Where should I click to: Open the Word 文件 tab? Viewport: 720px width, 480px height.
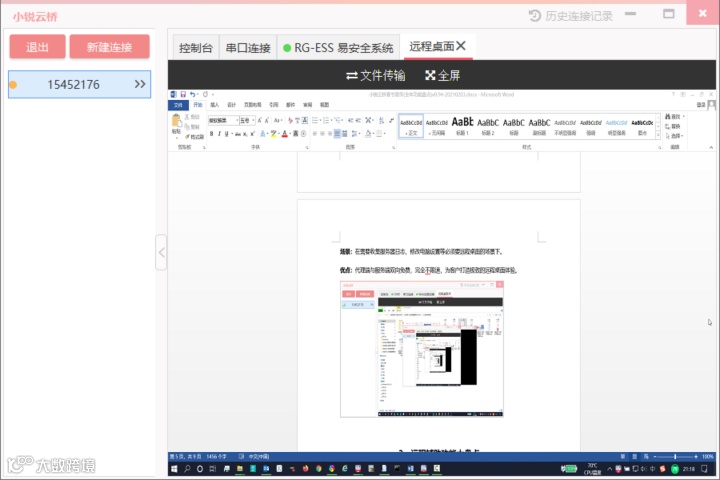pyautogui.click(x=178, y=105)
